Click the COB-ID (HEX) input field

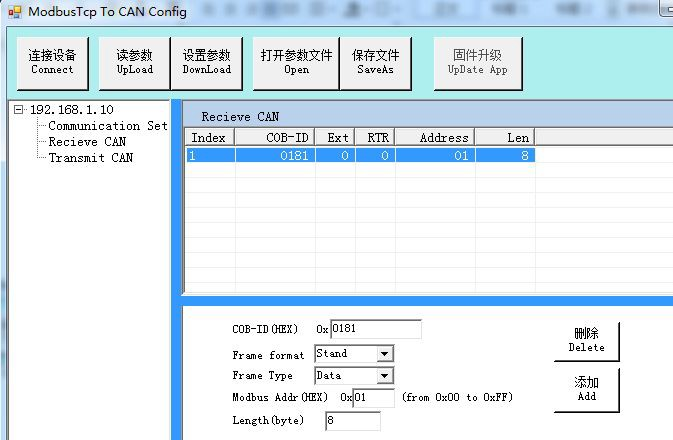[376, 329]
